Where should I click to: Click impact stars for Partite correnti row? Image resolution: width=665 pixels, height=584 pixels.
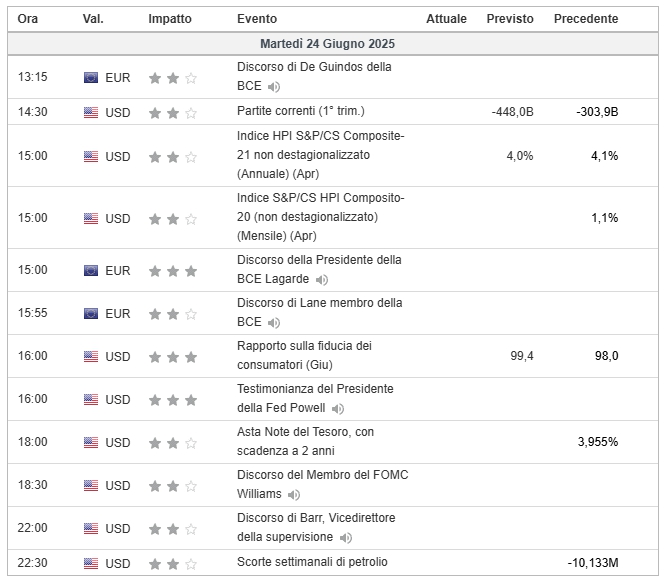click(173, 113)
